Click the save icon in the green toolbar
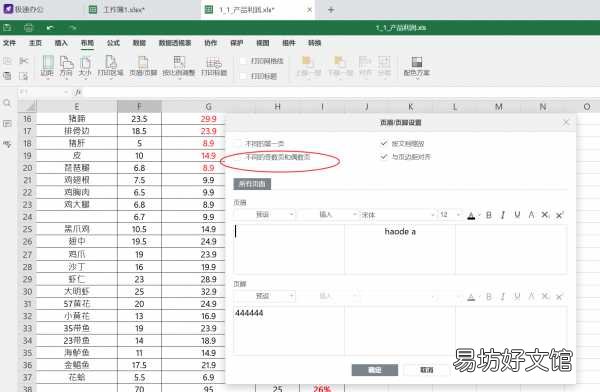The width and height of the screenshot is (600, 392). pyautogui.click(x=7, y=28)
